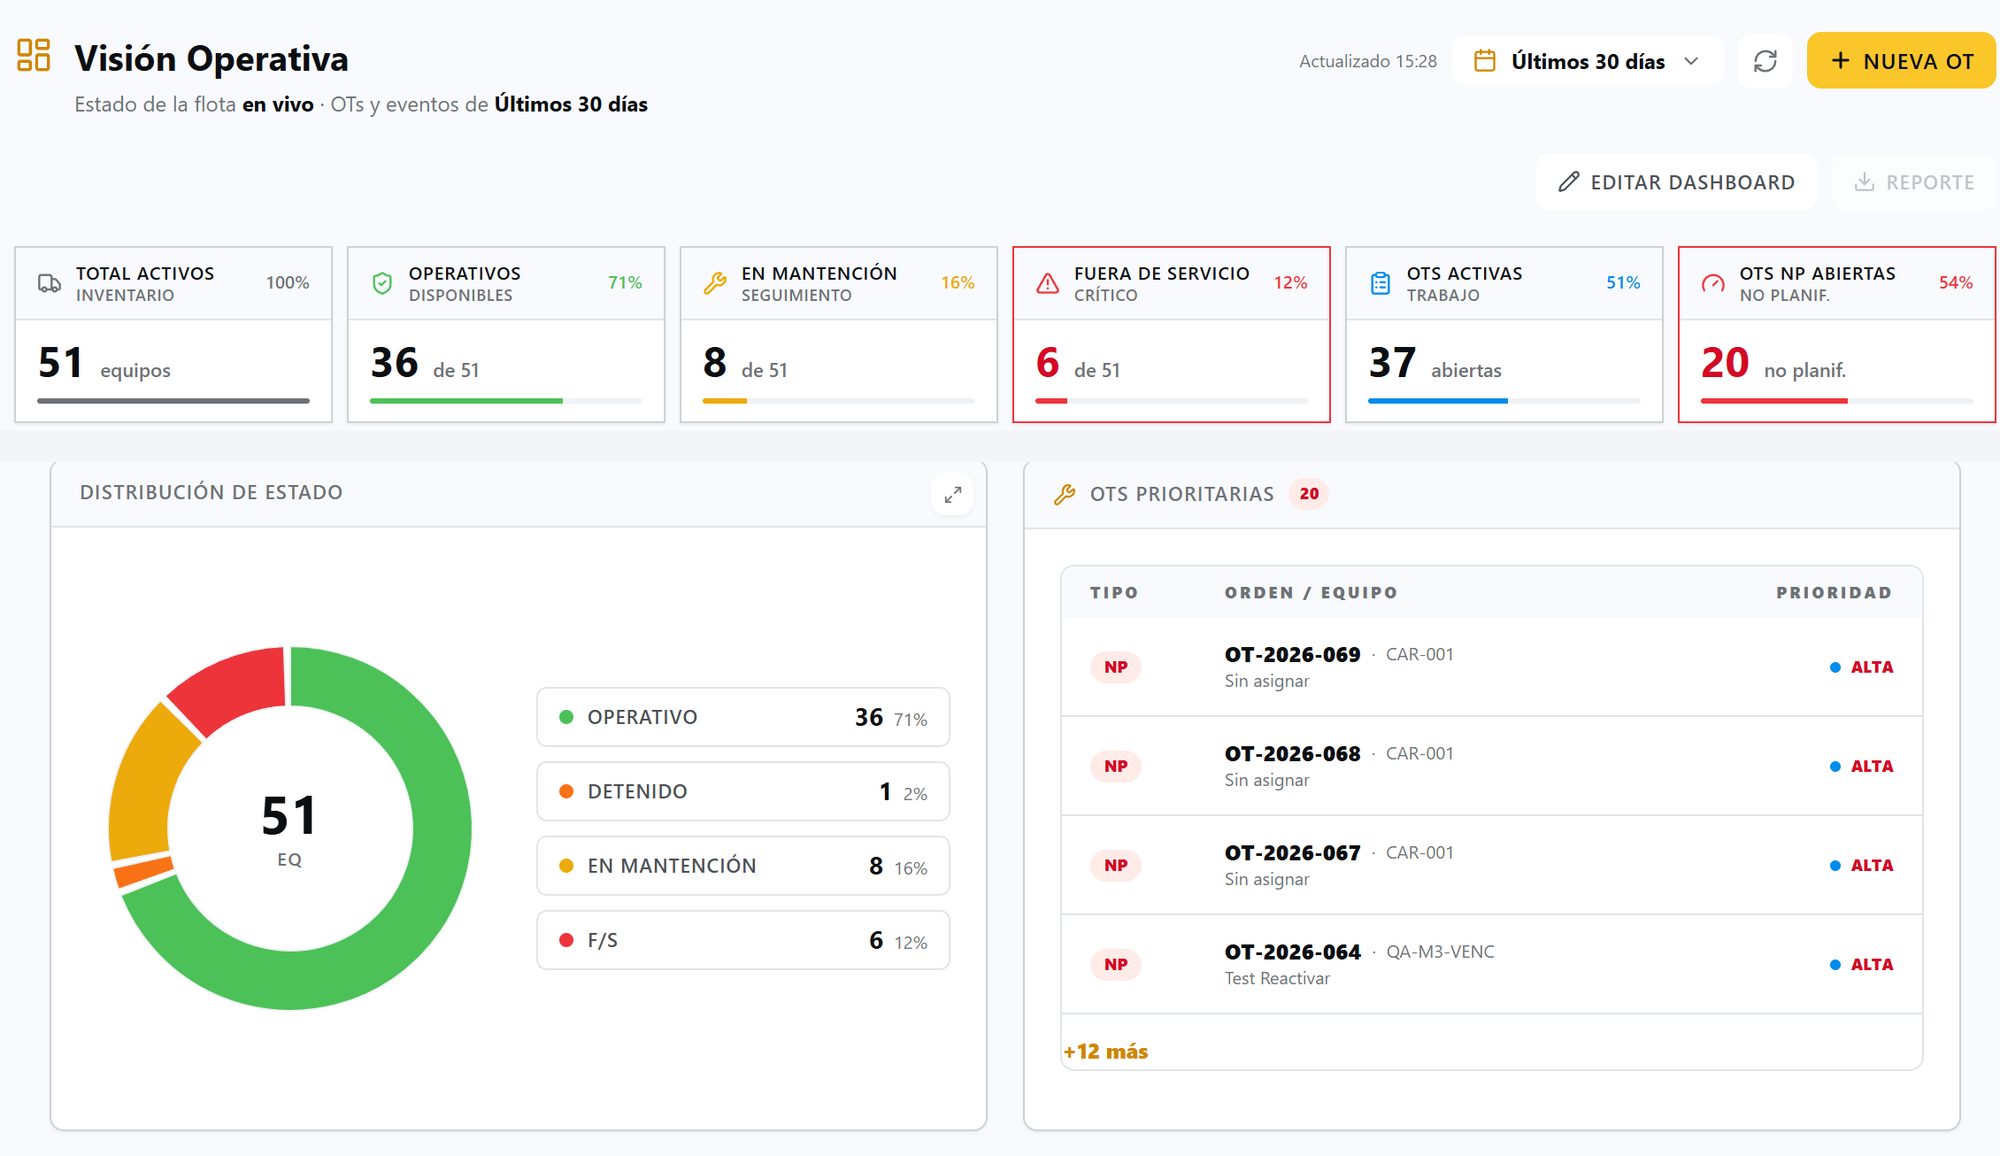
Task: Click the wrench icon on En Mantención card
Action: click(715, 283)
